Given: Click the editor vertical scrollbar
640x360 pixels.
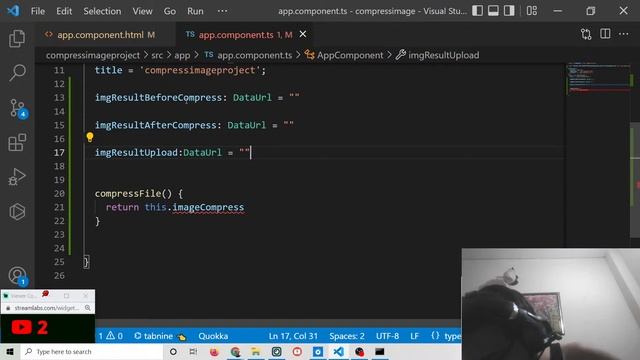Looking at the screenshot, I should pyautogui.click(x=635, y=180).
